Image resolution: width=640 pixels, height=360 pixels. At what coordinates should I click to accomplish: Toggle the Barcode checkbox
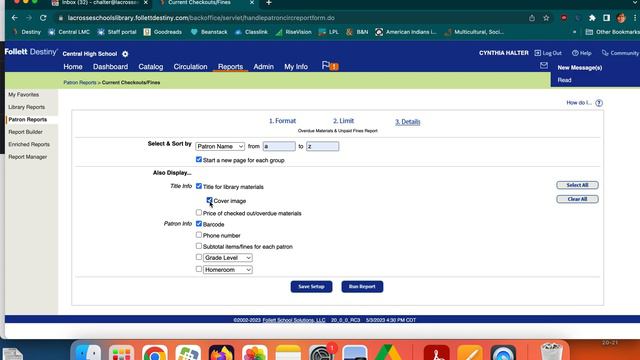tap(199, 224)
